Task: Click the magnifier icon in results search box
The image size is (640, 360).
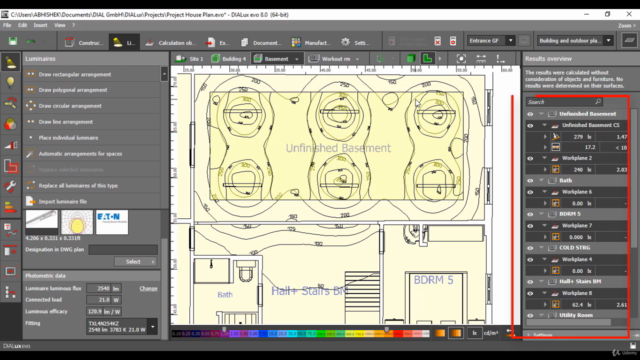Action: (598, 102)
